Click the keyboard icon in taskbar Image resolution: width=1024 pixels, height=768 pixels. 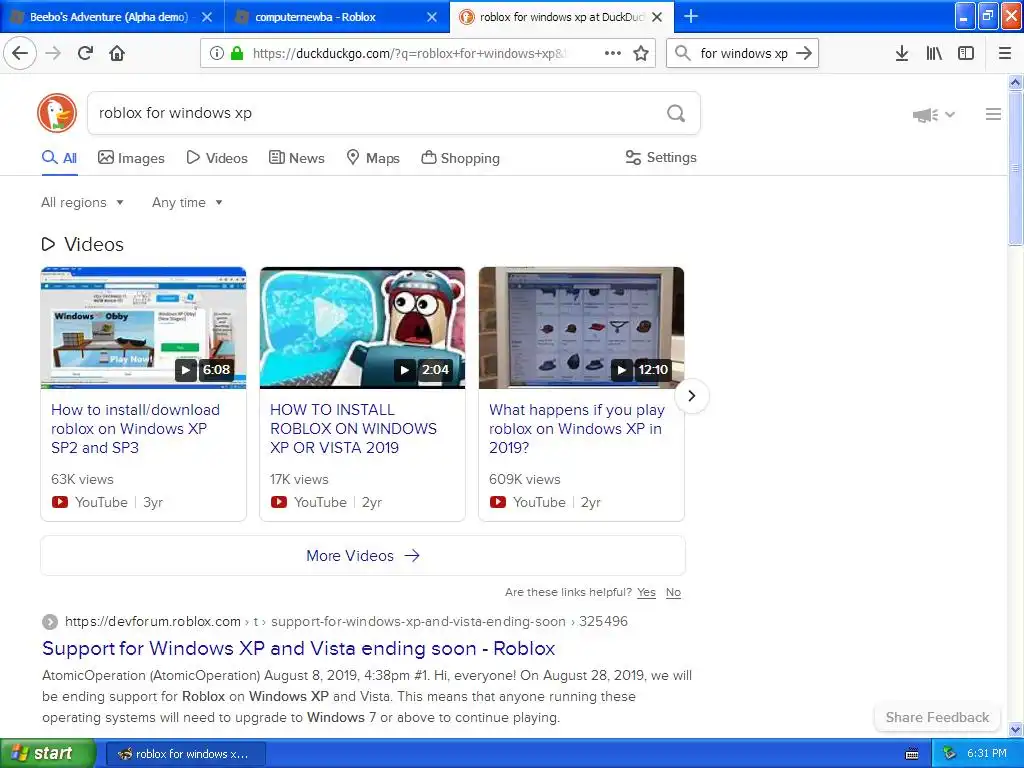pos(912,754)
